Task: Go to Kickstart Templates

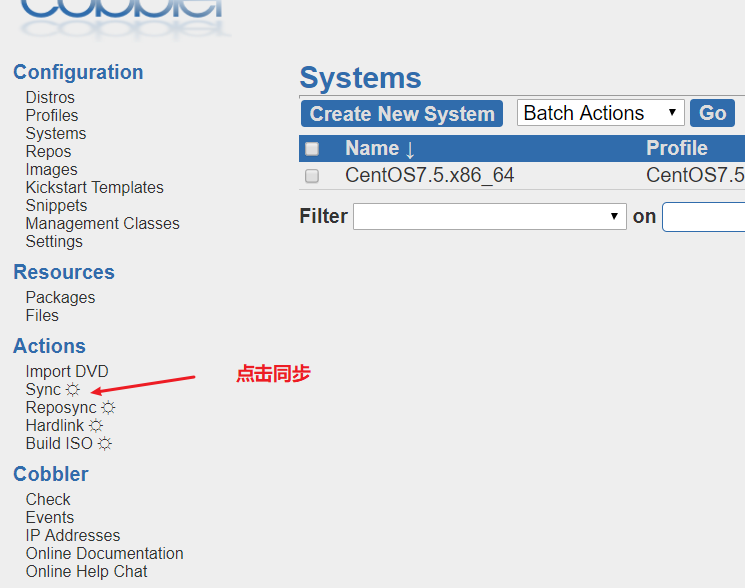Action: 94,188
